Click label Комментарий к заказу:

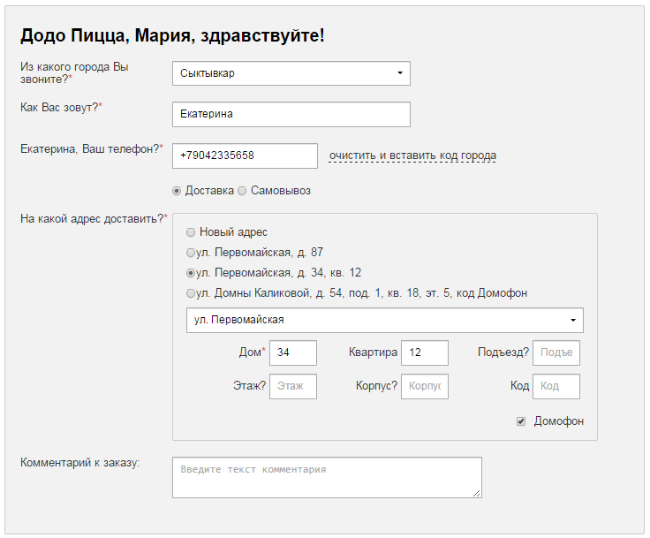tap(80, 463)
